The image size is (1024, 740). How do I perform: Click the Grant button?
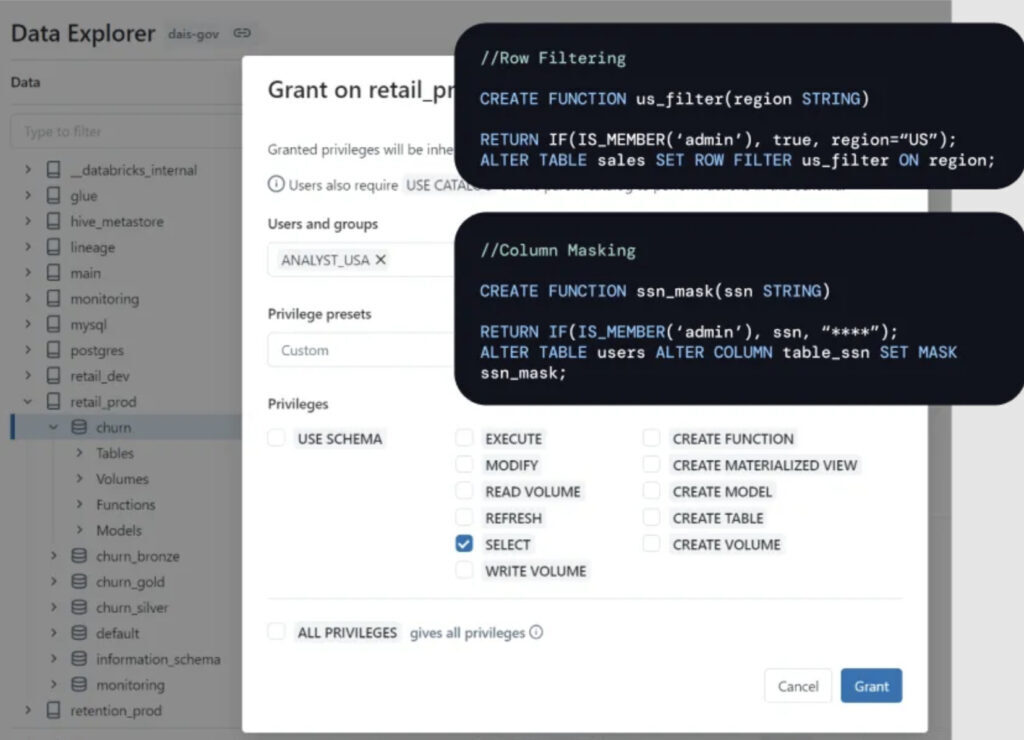pos(871,686)
